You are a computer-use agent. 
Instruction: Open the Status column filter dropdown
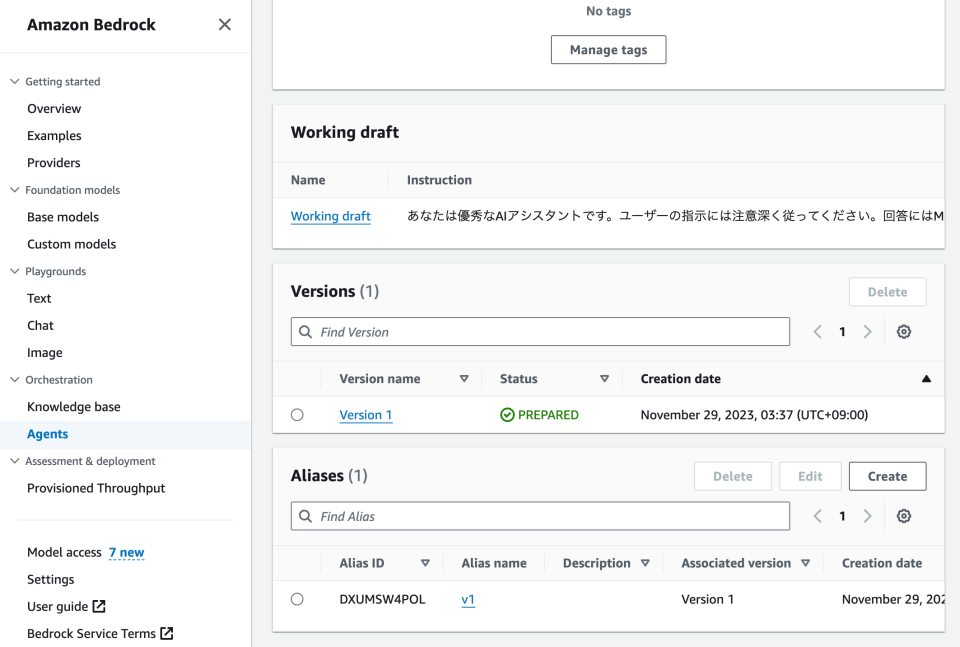[605, 378]
